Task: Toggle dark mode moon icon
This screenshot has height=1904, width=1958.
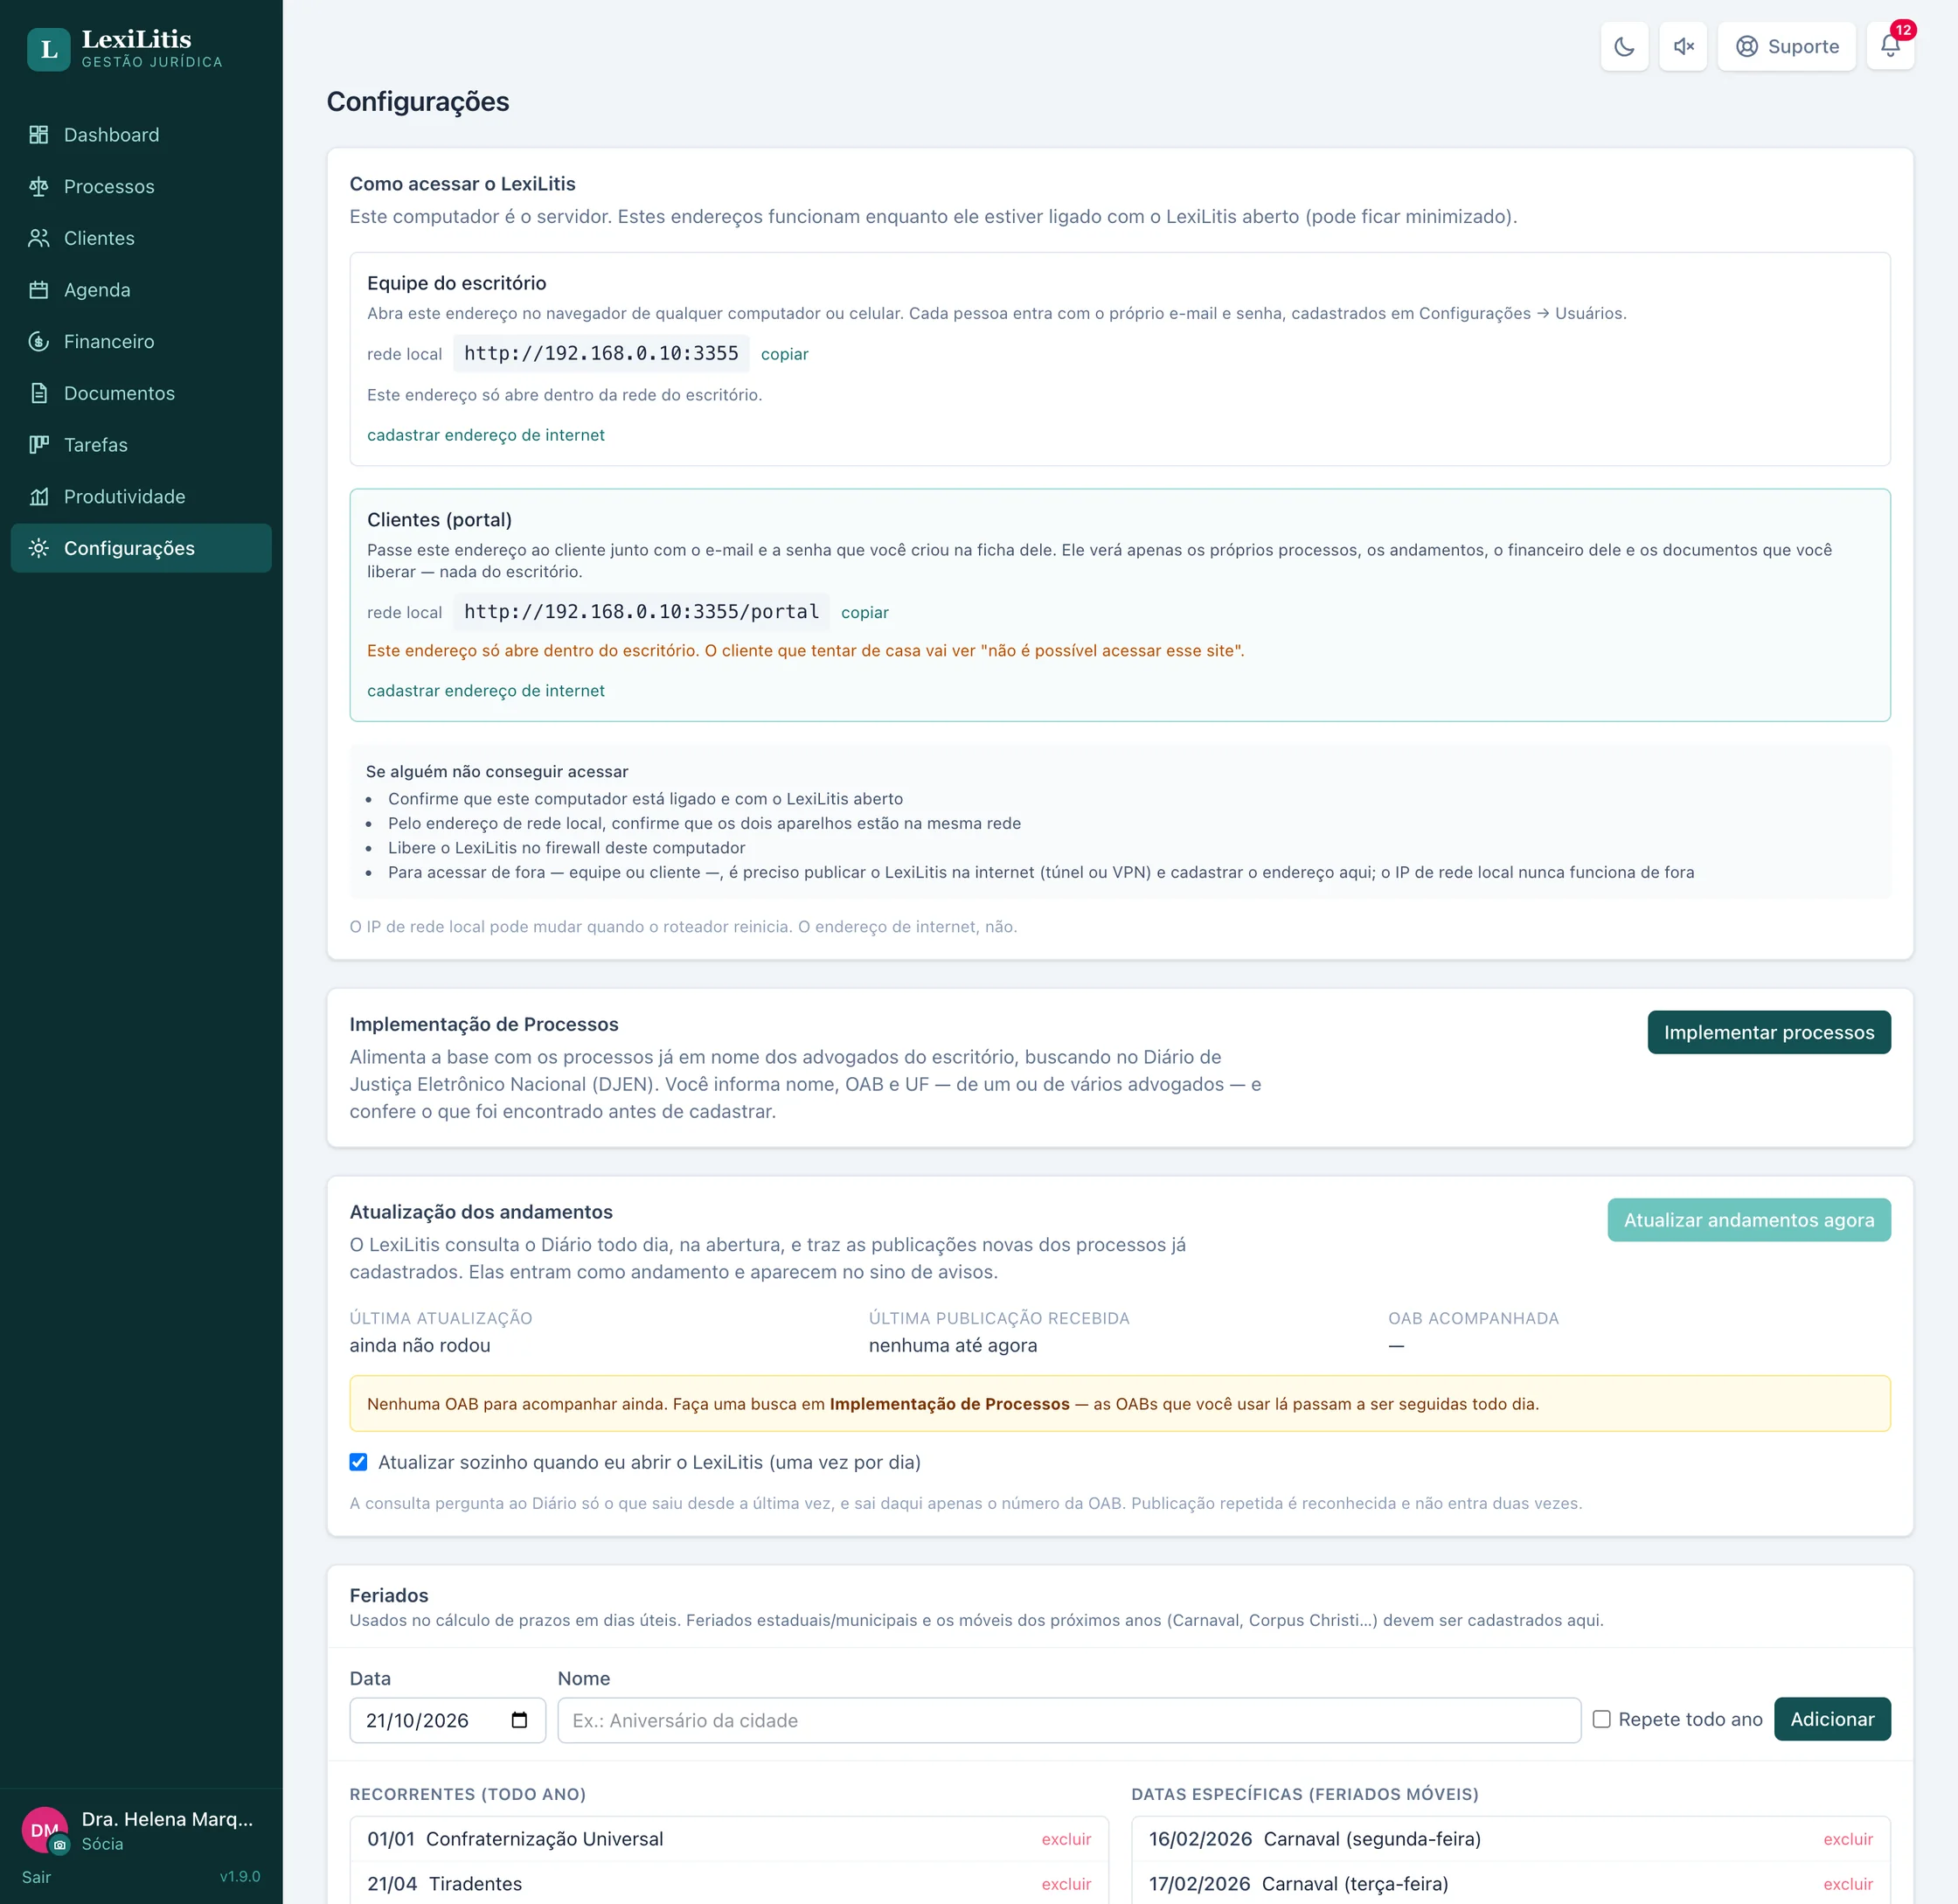Action: click(1624, 46)
